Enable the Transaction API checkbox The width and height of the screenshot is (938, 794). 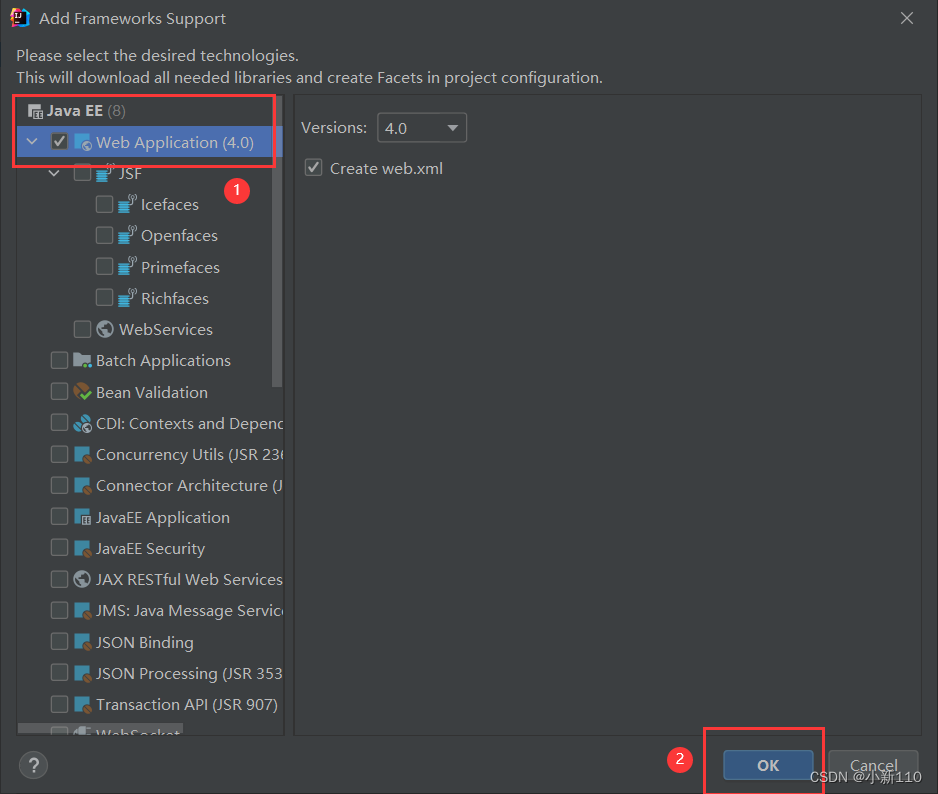point(59,704)
